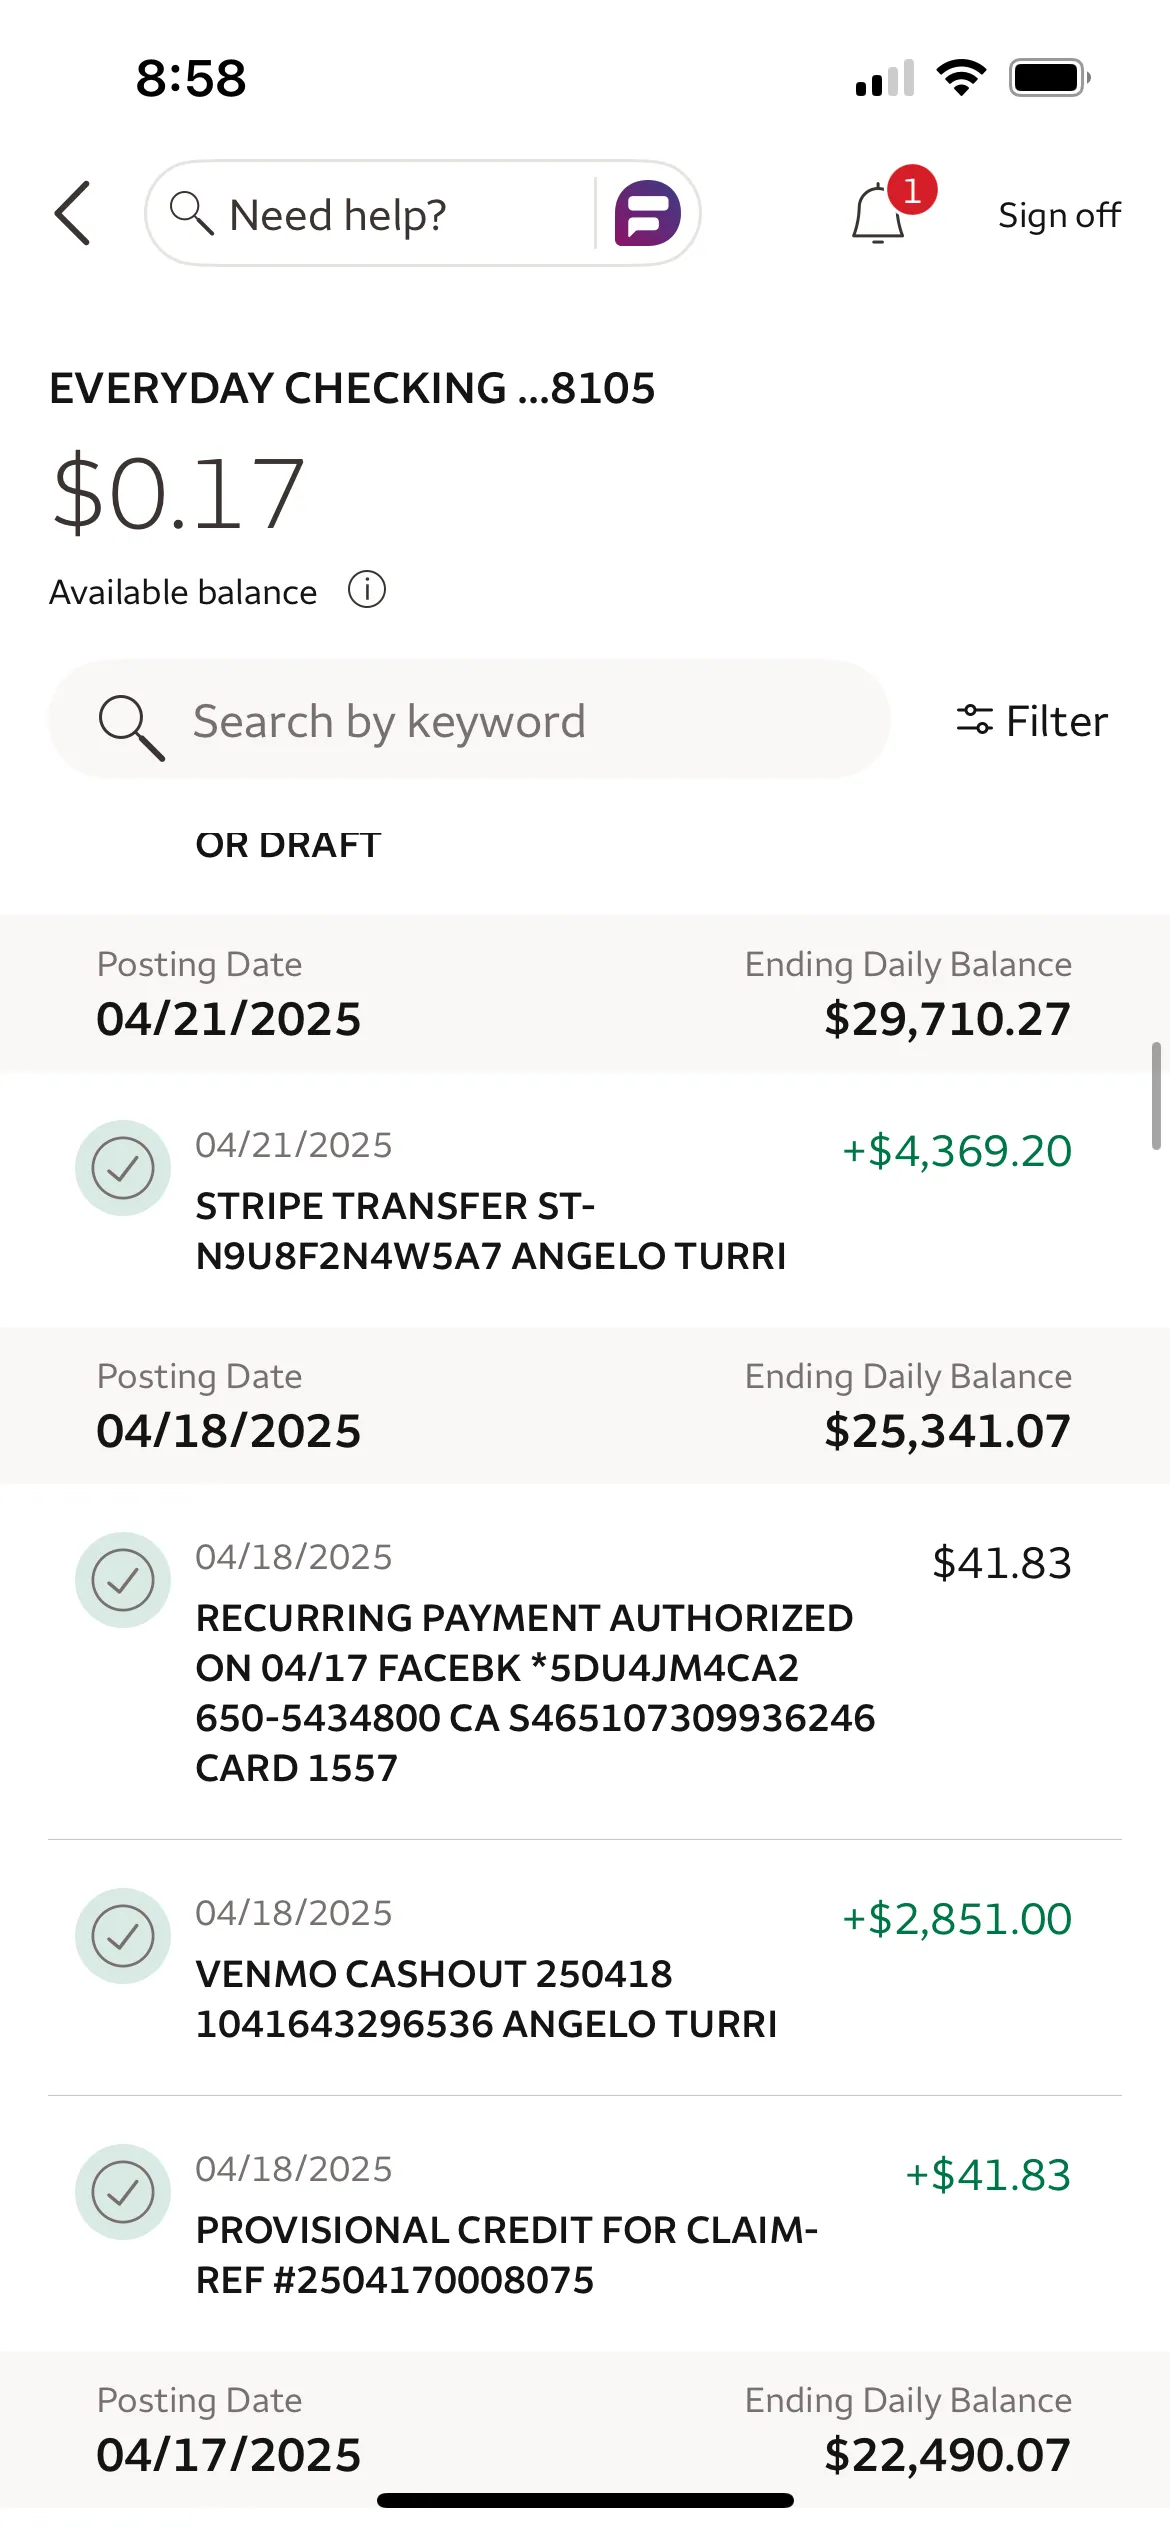Tap checkmark circle beside FACEBK recurring payment
The height and width of the screenshot is (2532, 1170).
[x=123, y=1580]
